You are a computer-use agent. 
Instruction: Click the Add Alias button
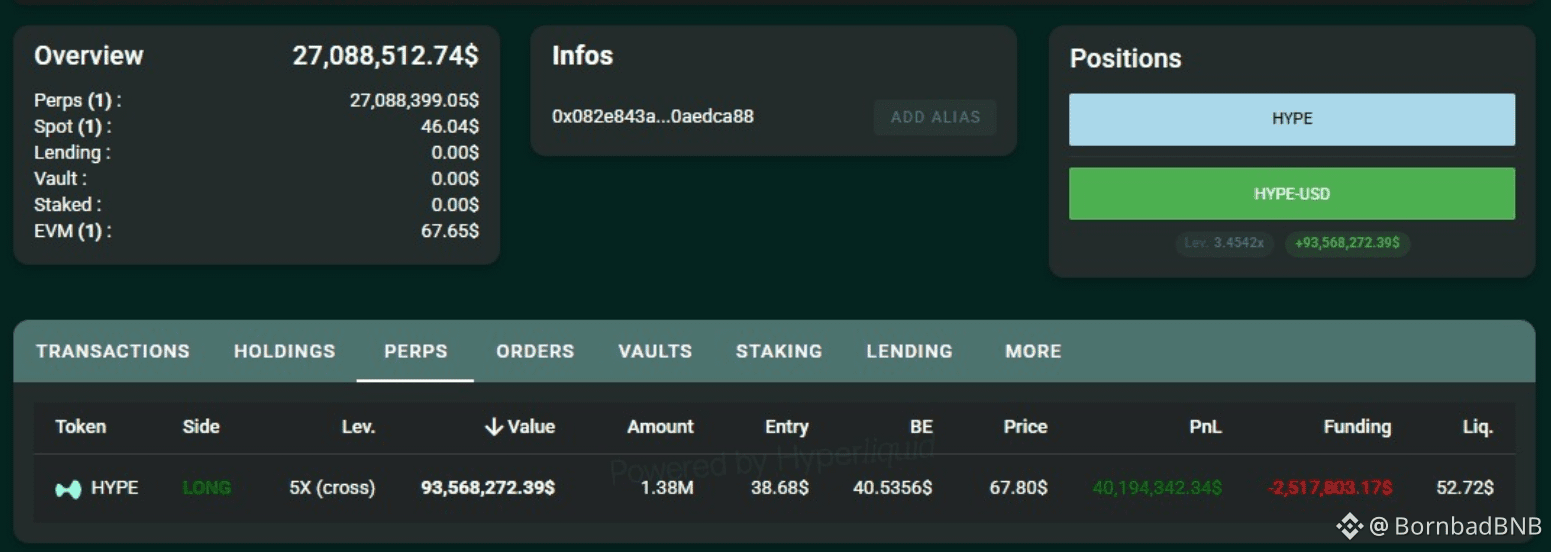(x=935, y=117)
